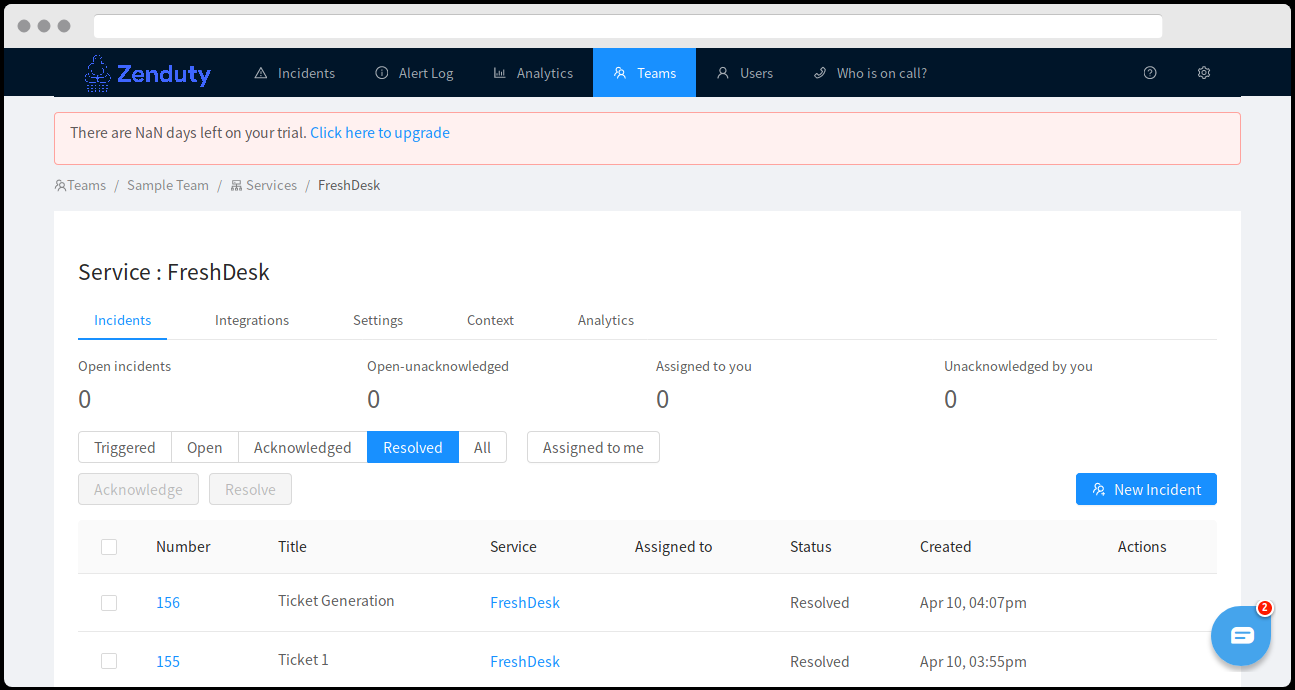Filter by Triggered incidents
Screen dimensions: 1295x690
coord(125,447)
